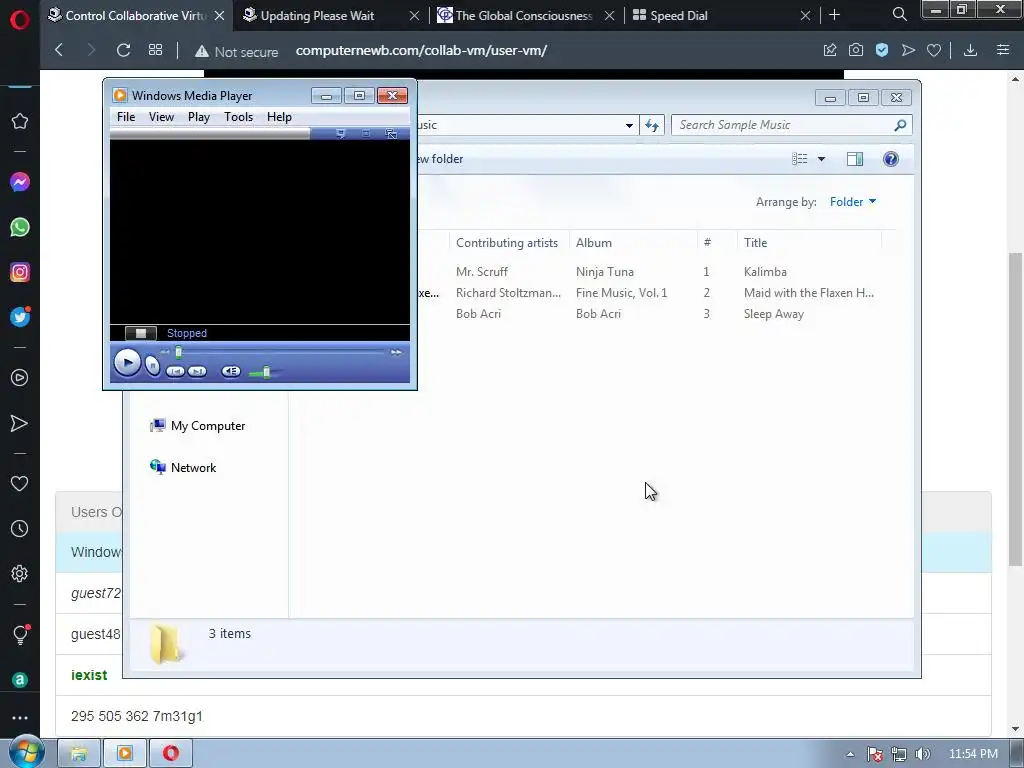The height and width of the screenshot is (768, 1024).
Task: Open the View menu in Windows Media Player
Action: pos(161,117)
